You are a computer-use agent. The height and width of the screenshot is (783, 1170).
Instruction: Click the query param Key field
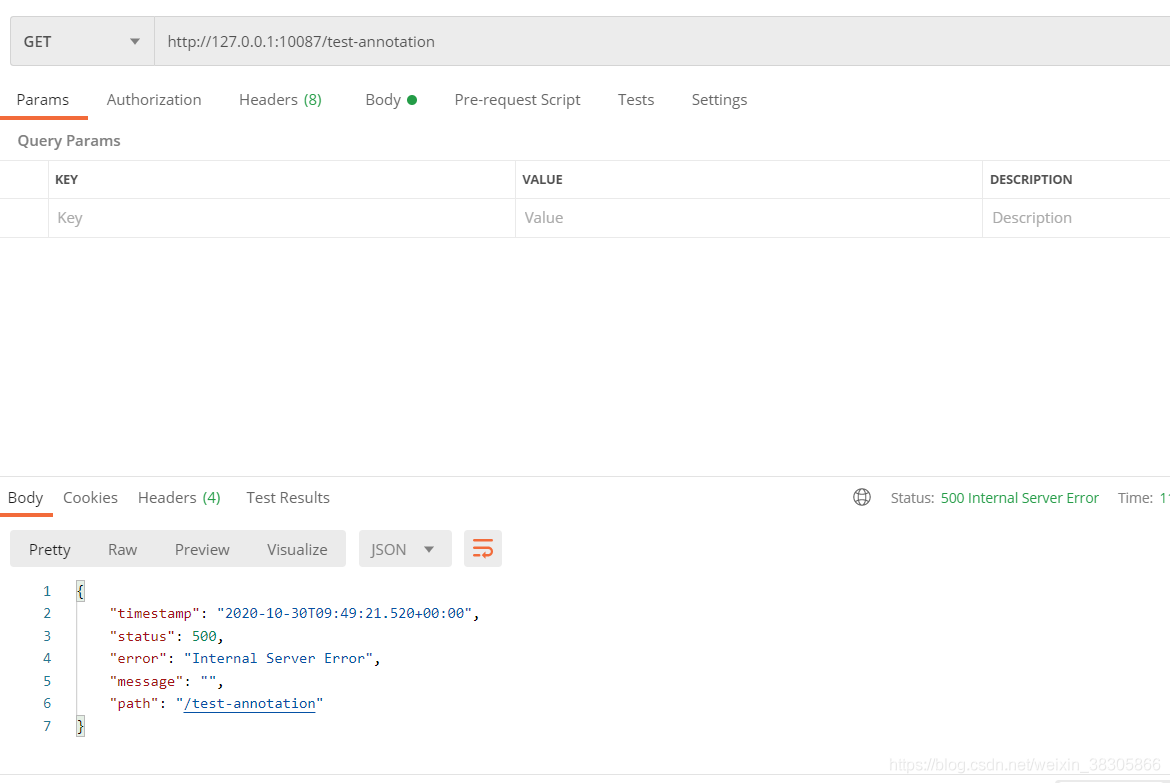click(x=280, y=218)
